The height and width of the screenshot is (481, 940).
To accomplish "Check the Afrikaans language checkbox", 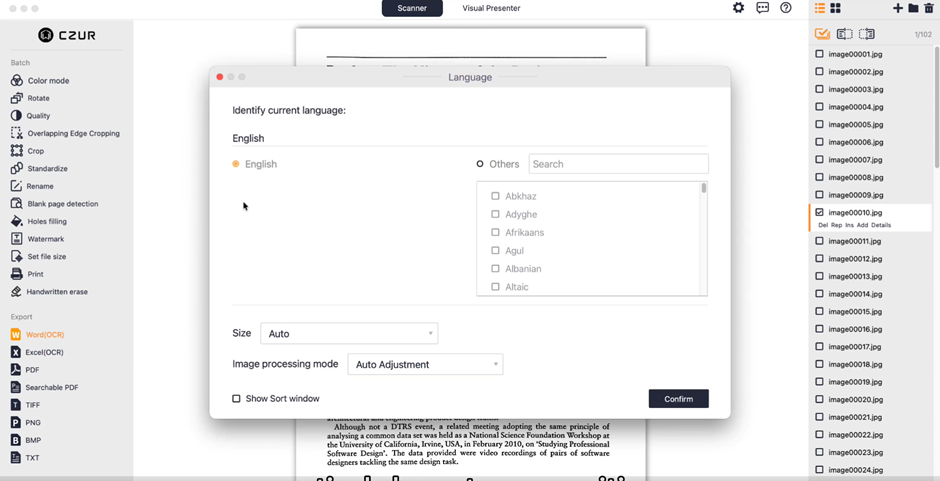I will [495, 233].
